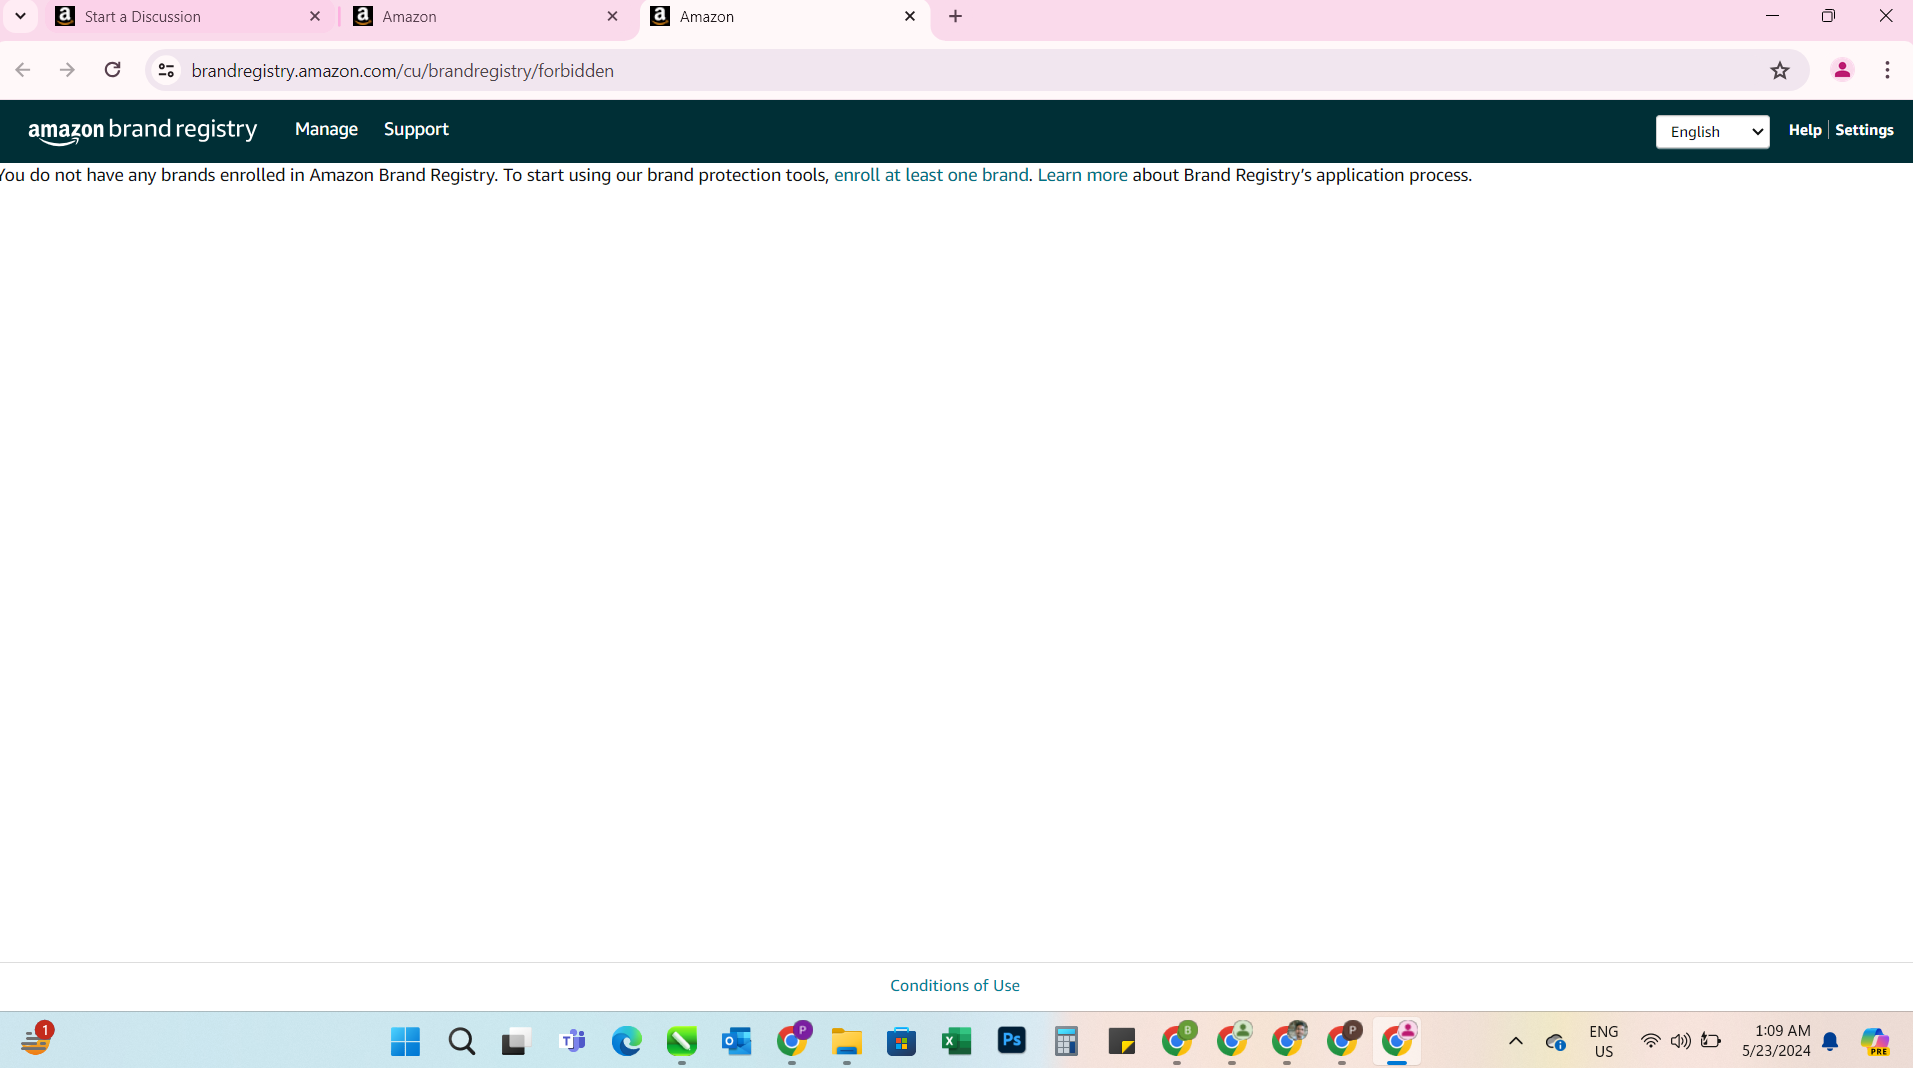Open Chrome profile B window on taskbar
The image size is (1913, 1068).
click(1178, 1041)
